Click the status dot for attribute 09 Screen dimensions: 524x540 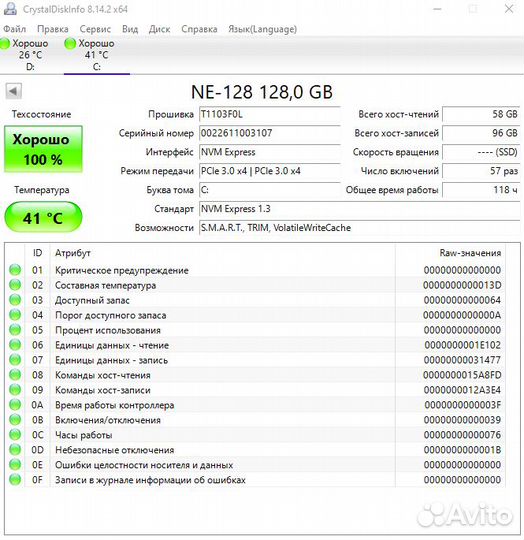pos(15,390)
